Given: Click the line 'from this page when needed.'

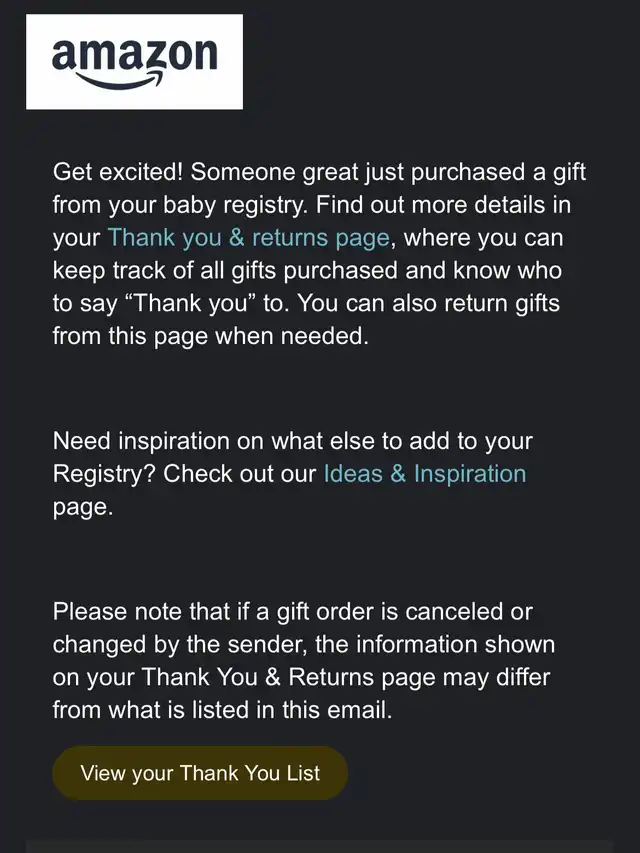Looking at the screenshot, I should point(211,336).
